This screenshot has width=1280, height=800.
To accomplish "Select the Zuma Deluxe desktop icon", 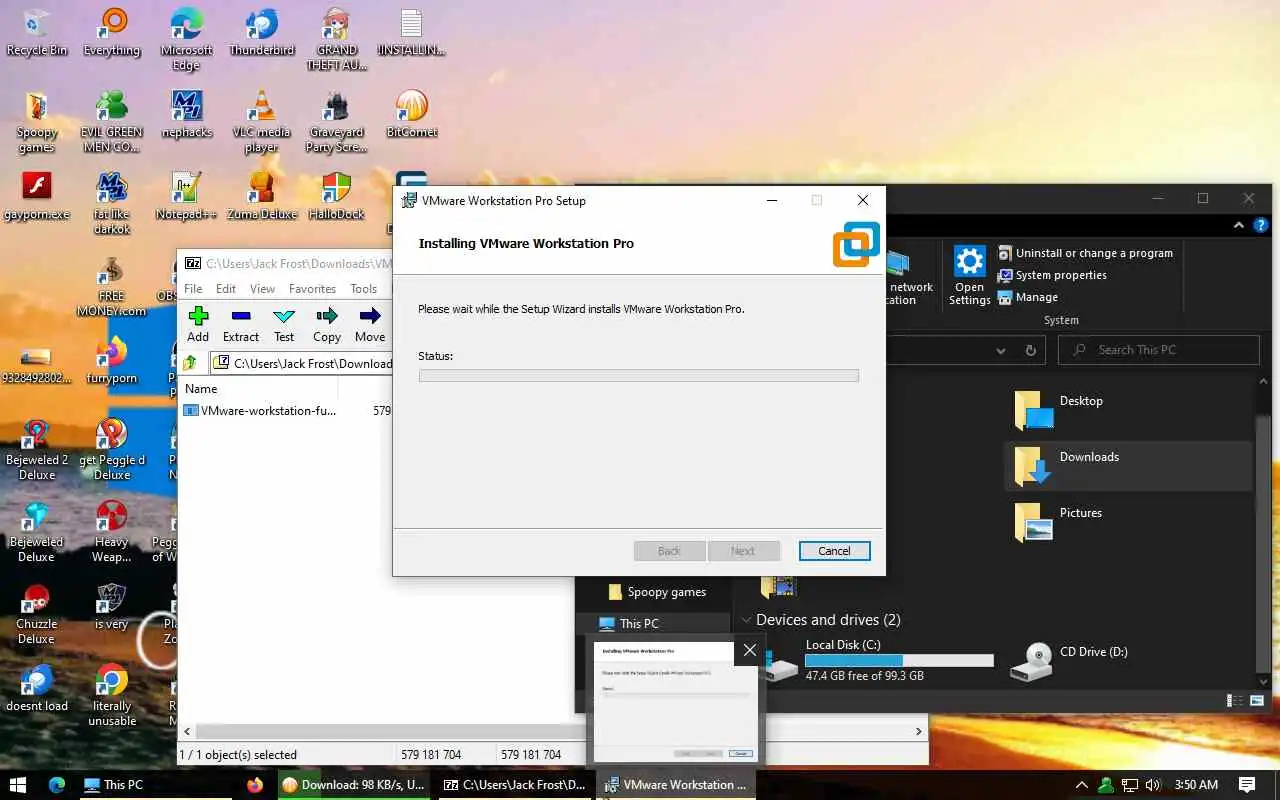I will click(262, 196).
